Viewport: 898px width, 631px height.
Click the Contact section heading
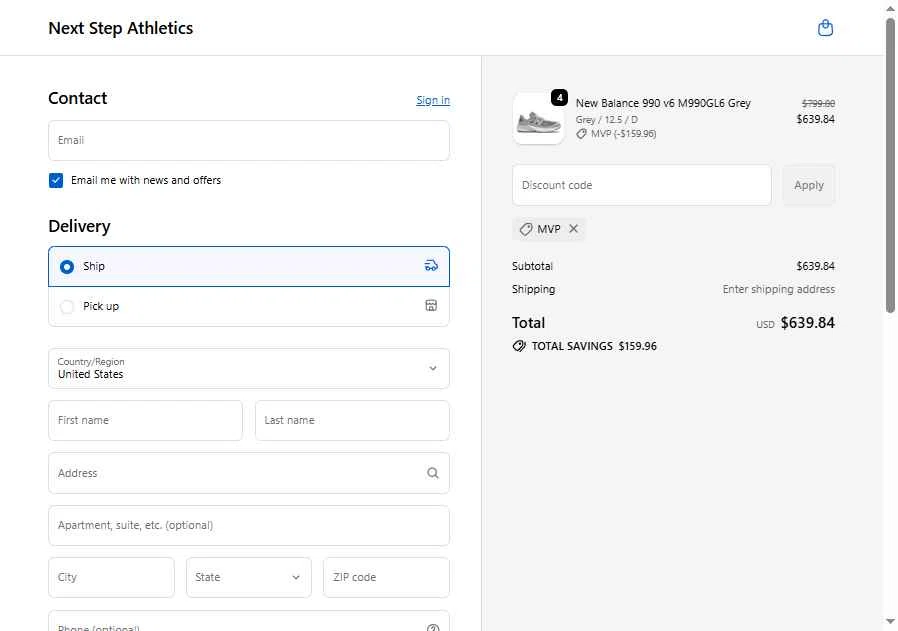point(78,98)
